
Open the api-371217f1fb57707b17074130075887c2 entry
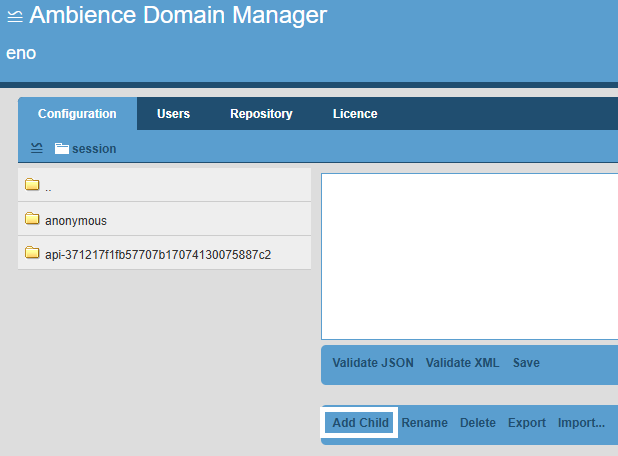(x=164, y=253)
